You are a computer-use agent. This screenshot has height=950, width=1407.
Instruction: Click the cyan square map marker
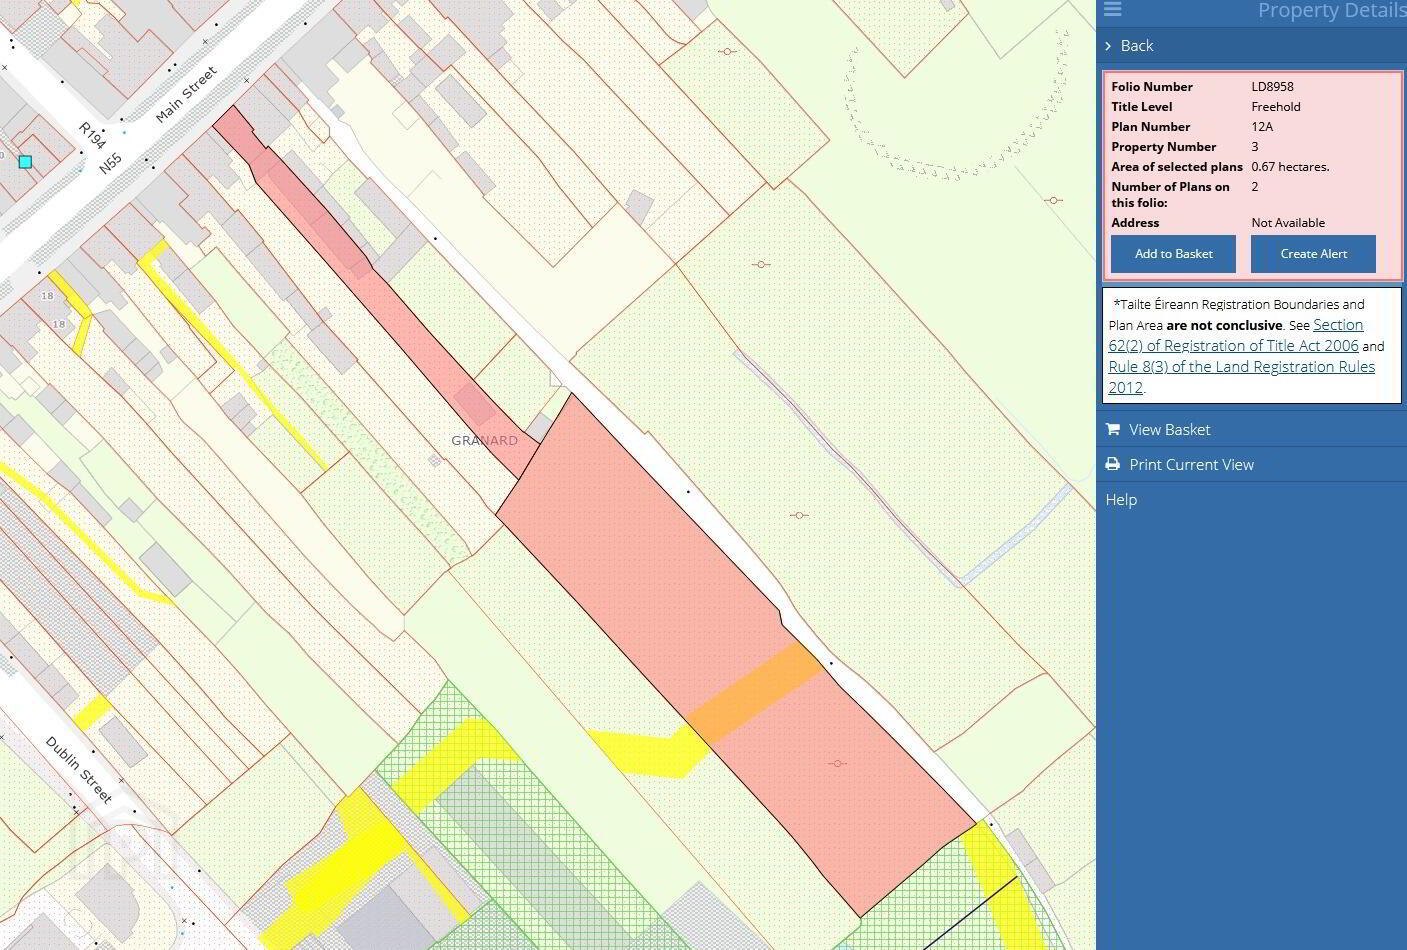point(25,161)
